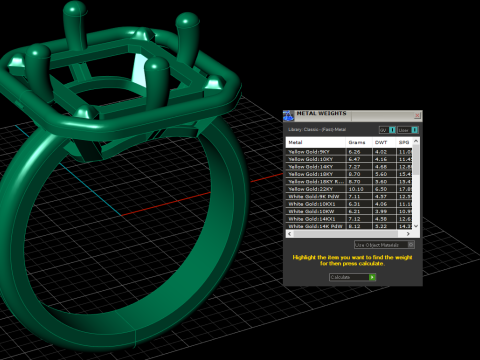Enable the Use Object Materials checkbox
The height and width of the screenshot is (360, 480).
tap(411, 245)
